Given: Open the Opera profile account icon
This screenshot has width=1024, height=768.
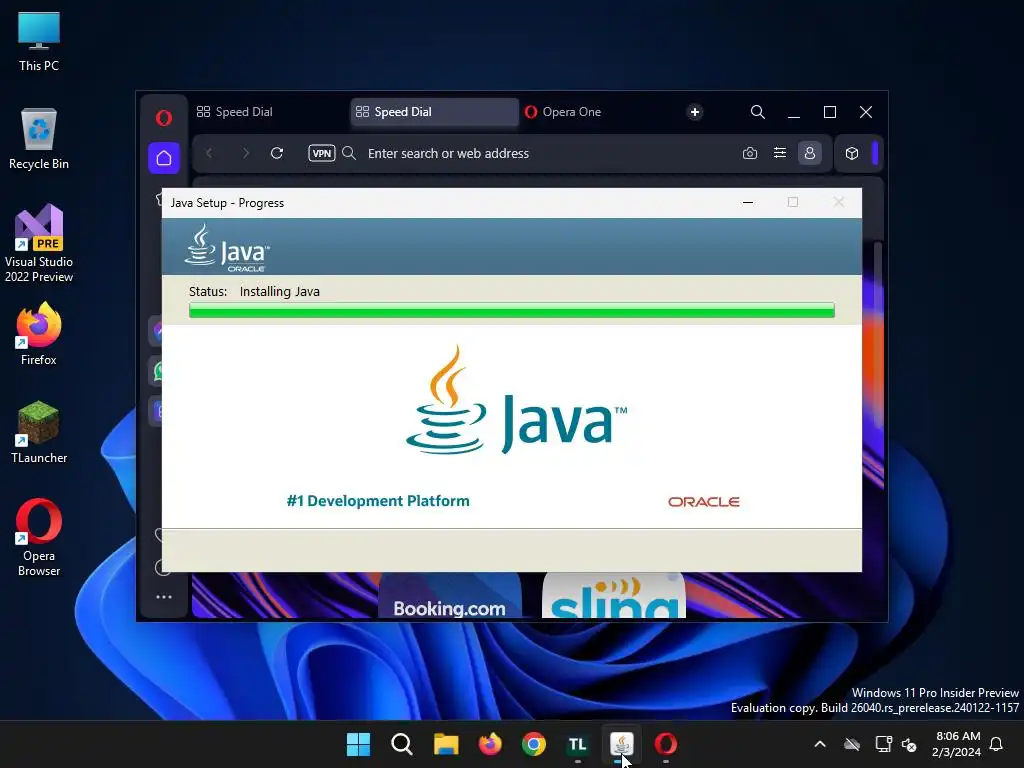Looking at the screenshot, I should point(810,153).
